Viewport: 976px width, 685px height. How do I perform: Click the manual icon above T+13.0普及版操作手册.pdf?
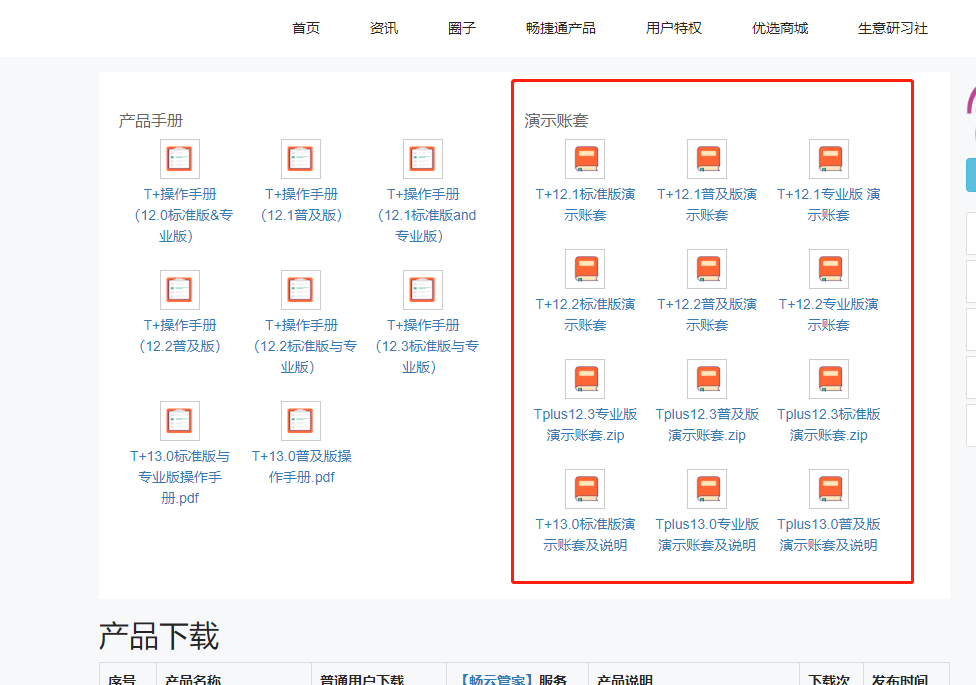click(301, 421)
